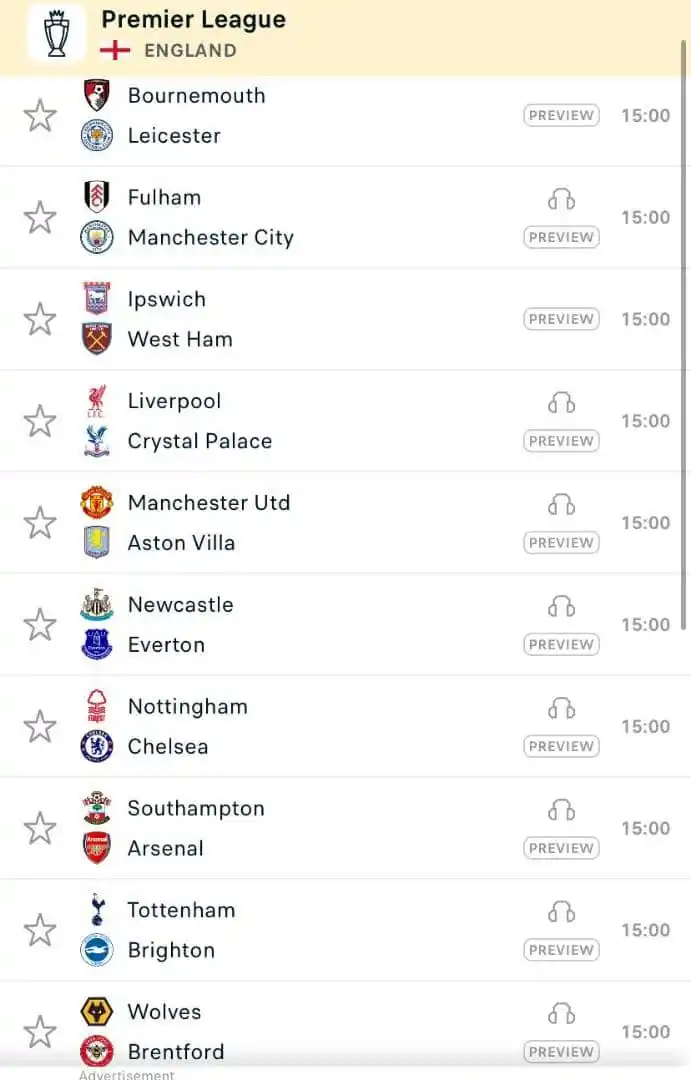Screen dimensions: 691x1080
Task: Click the headphones icon for Wolves vs Brentford
Action: point(561,1014)
